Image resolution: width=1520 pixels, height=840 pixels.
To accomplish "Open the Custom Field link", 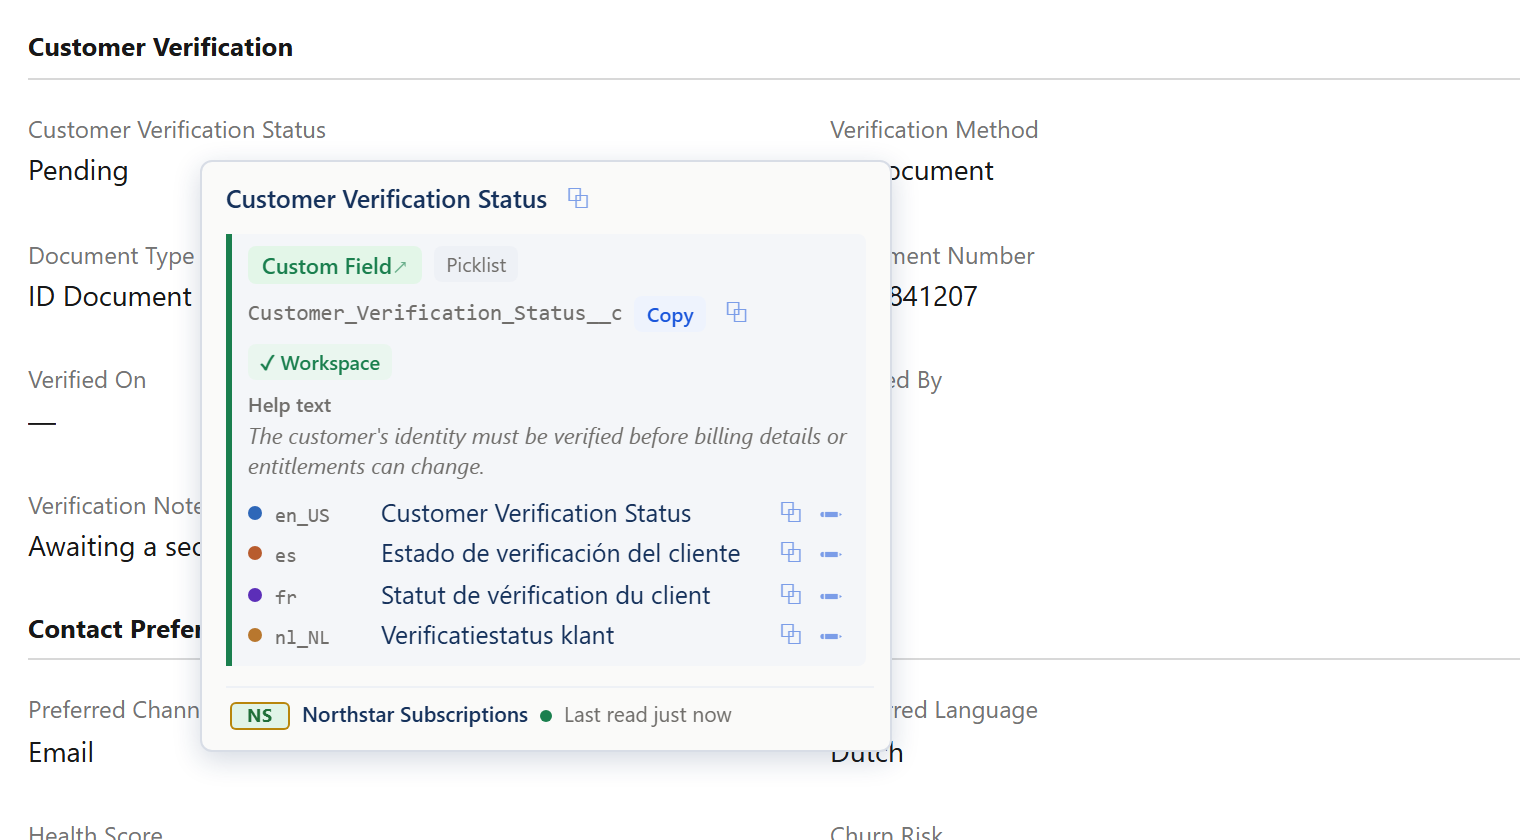I will click(335, 265).
